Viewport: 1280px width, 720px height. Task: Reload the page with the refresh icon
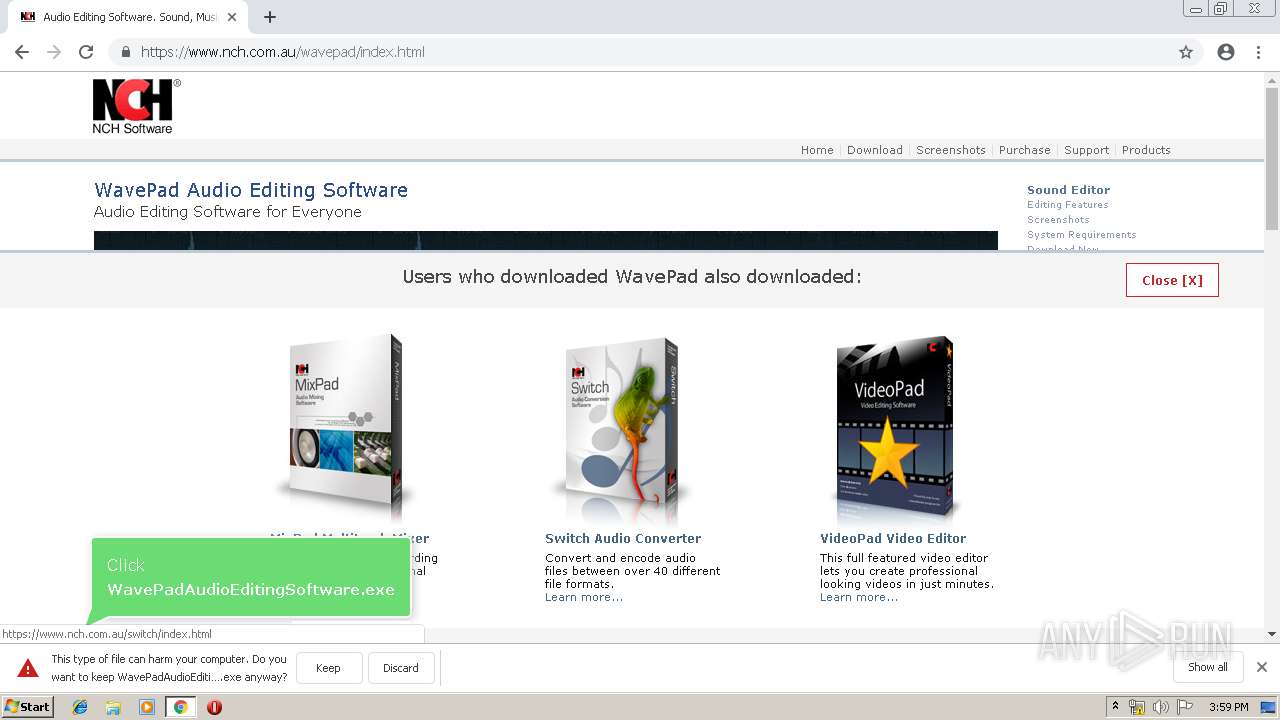(86, 52)
